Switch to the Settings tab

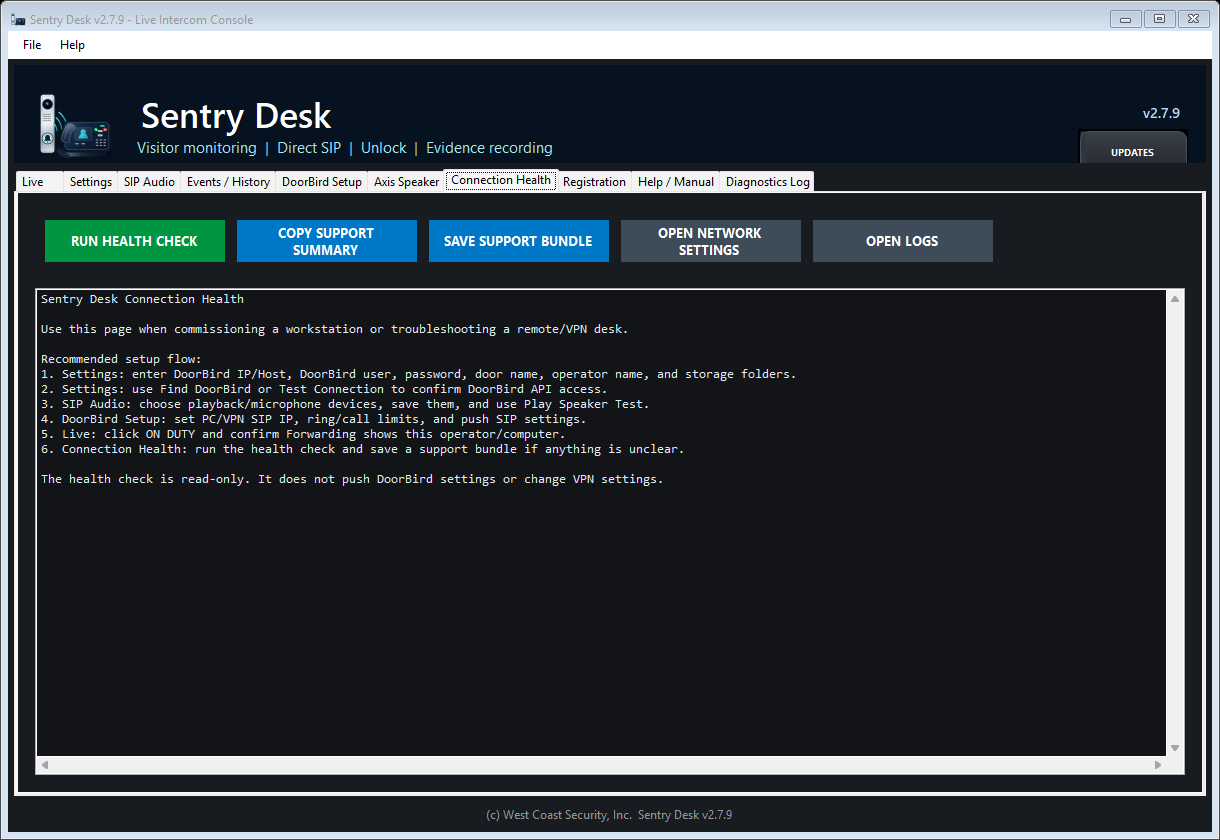coord(91,182)
